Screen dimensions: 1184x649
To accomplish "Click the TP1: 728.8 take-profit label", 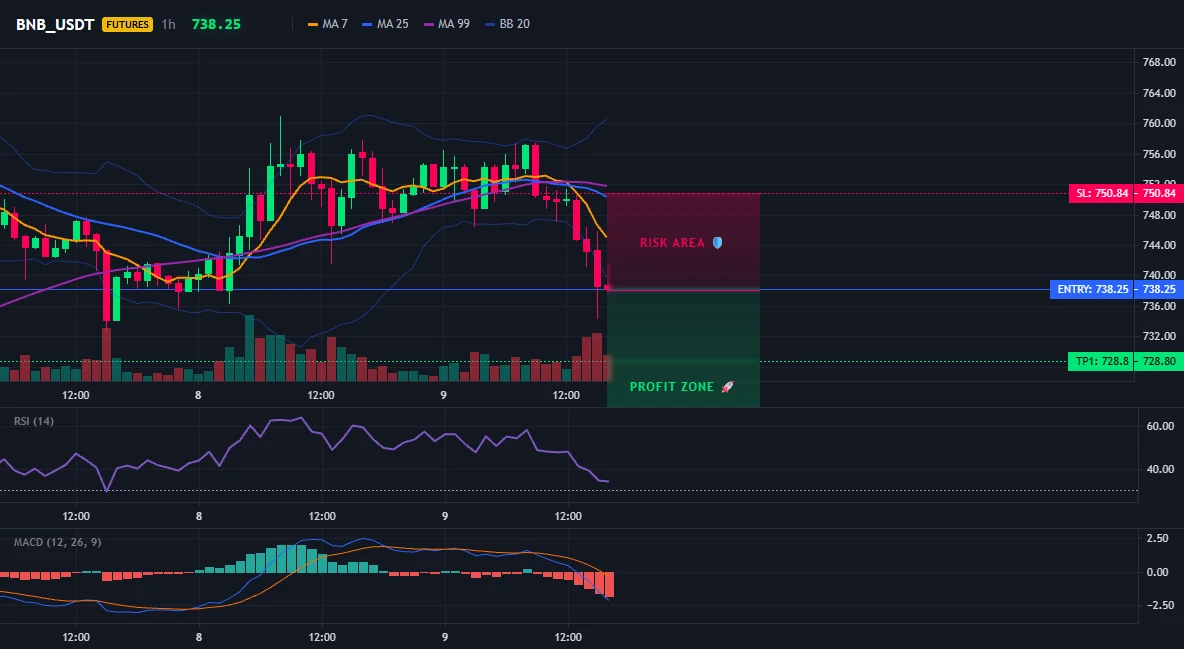I will point(1102,361).
